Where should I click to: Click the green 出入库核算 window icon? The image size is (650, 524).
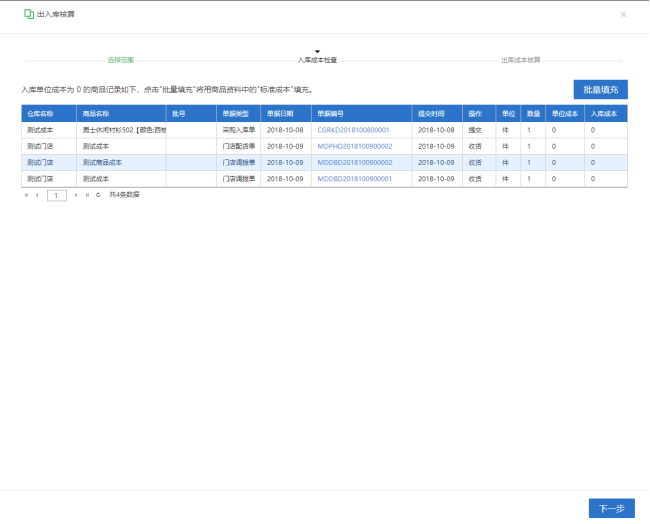point(29,14)
